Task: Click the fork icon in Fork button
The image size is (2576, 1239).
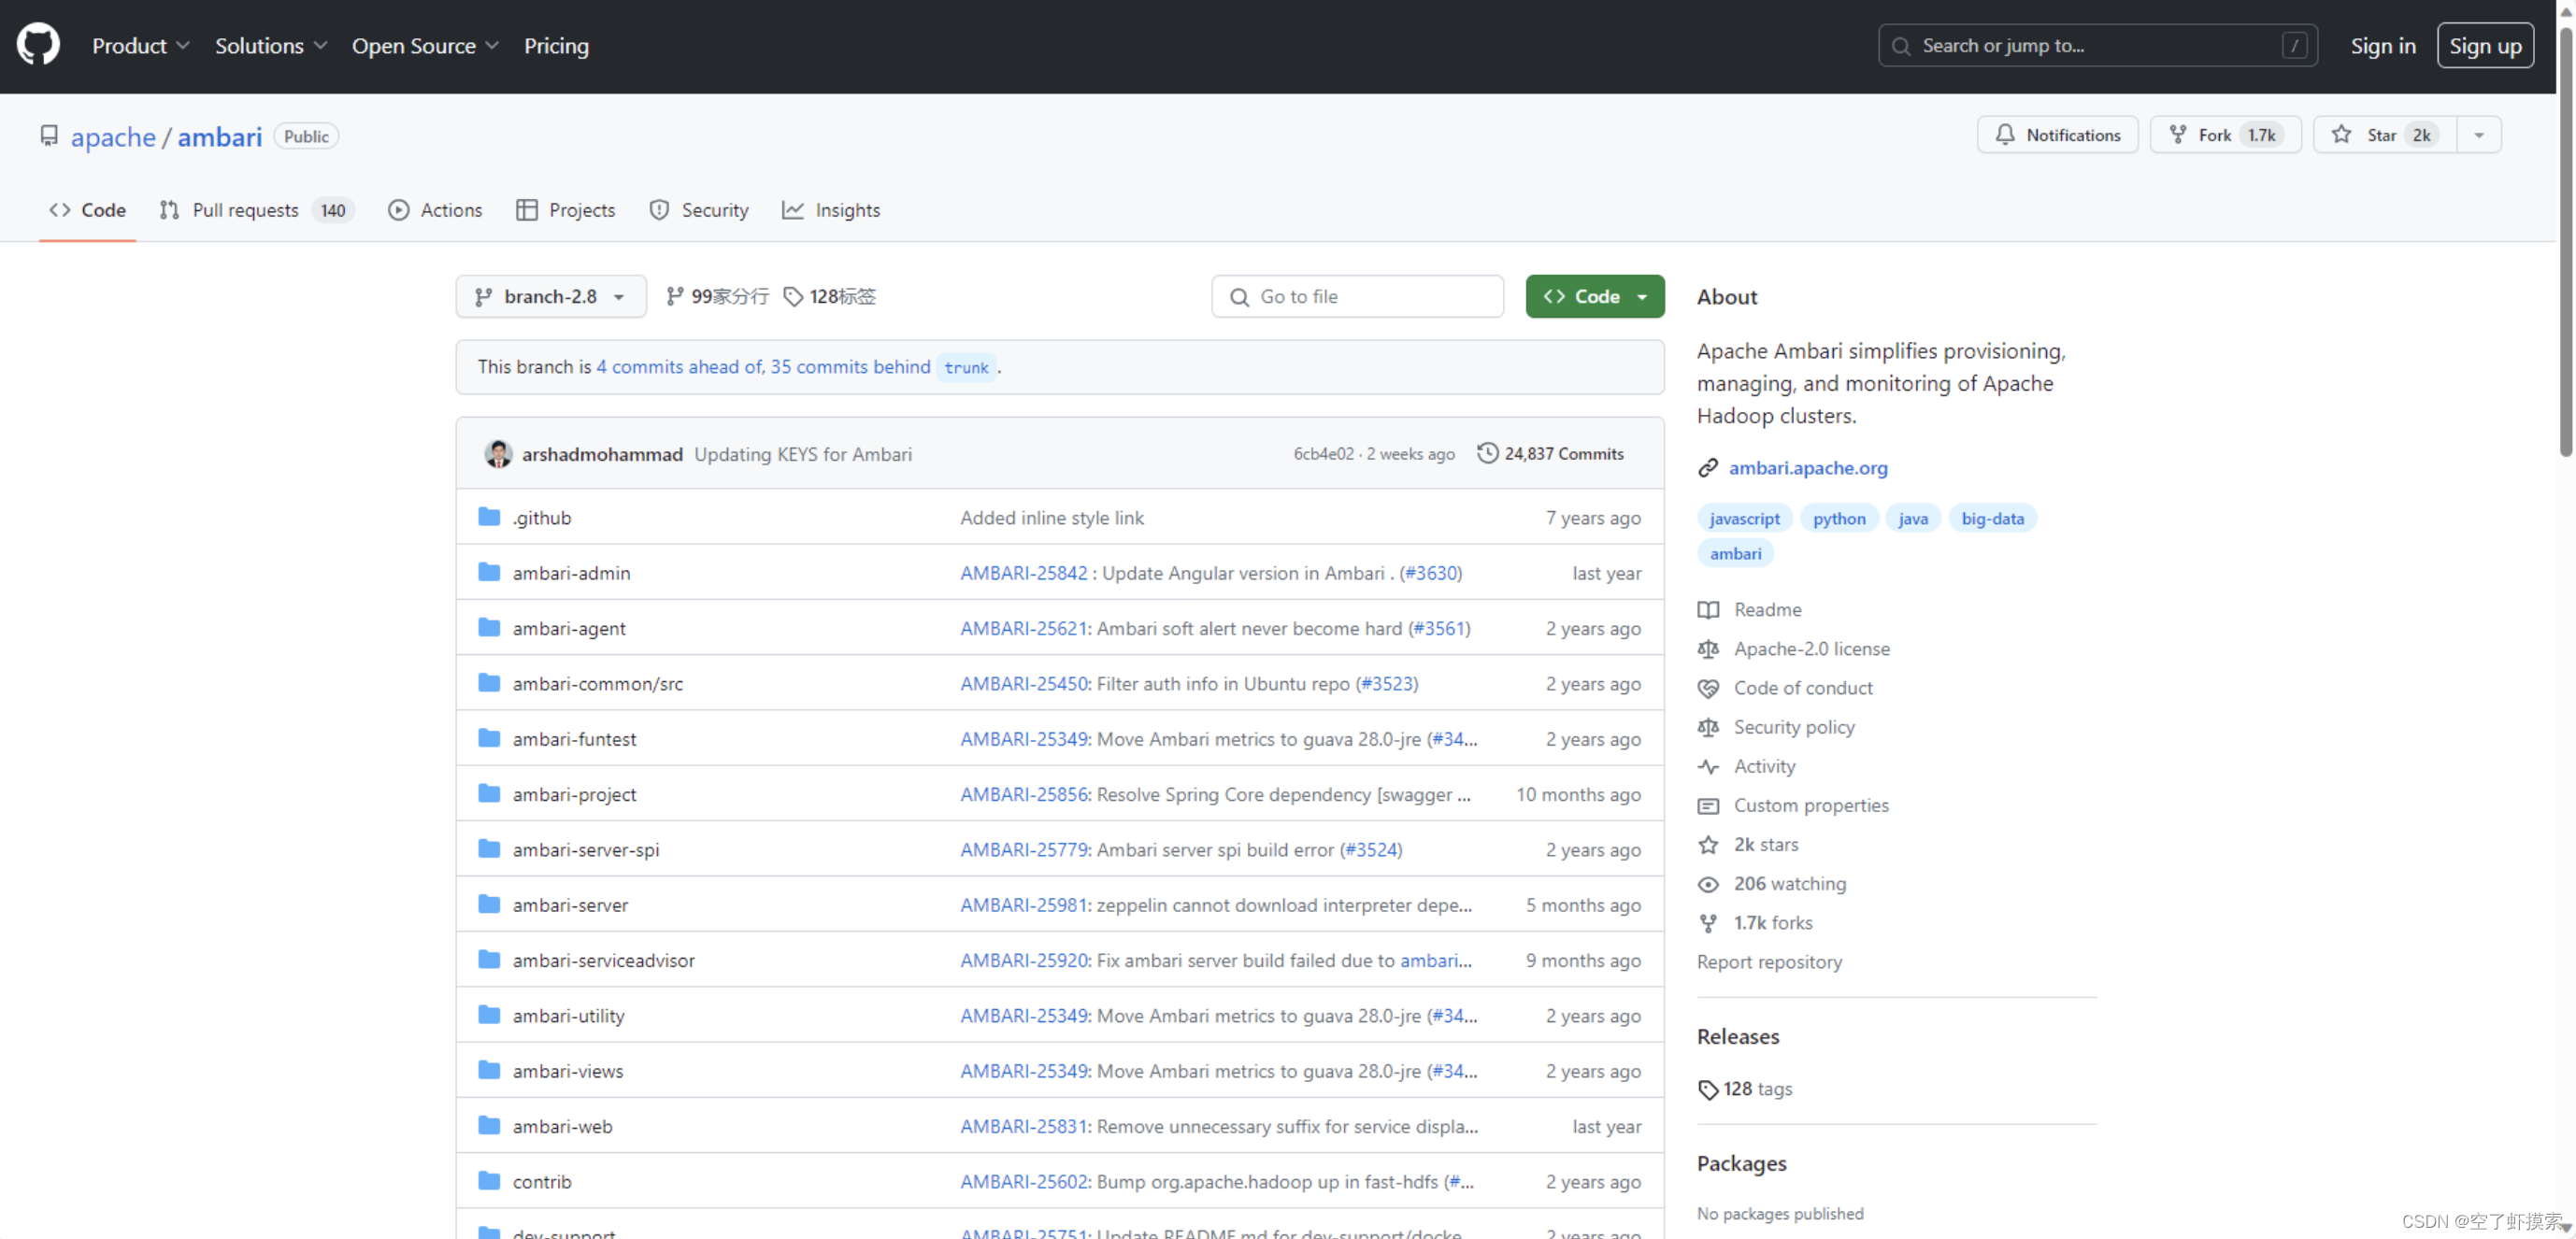Action: 2177,134
